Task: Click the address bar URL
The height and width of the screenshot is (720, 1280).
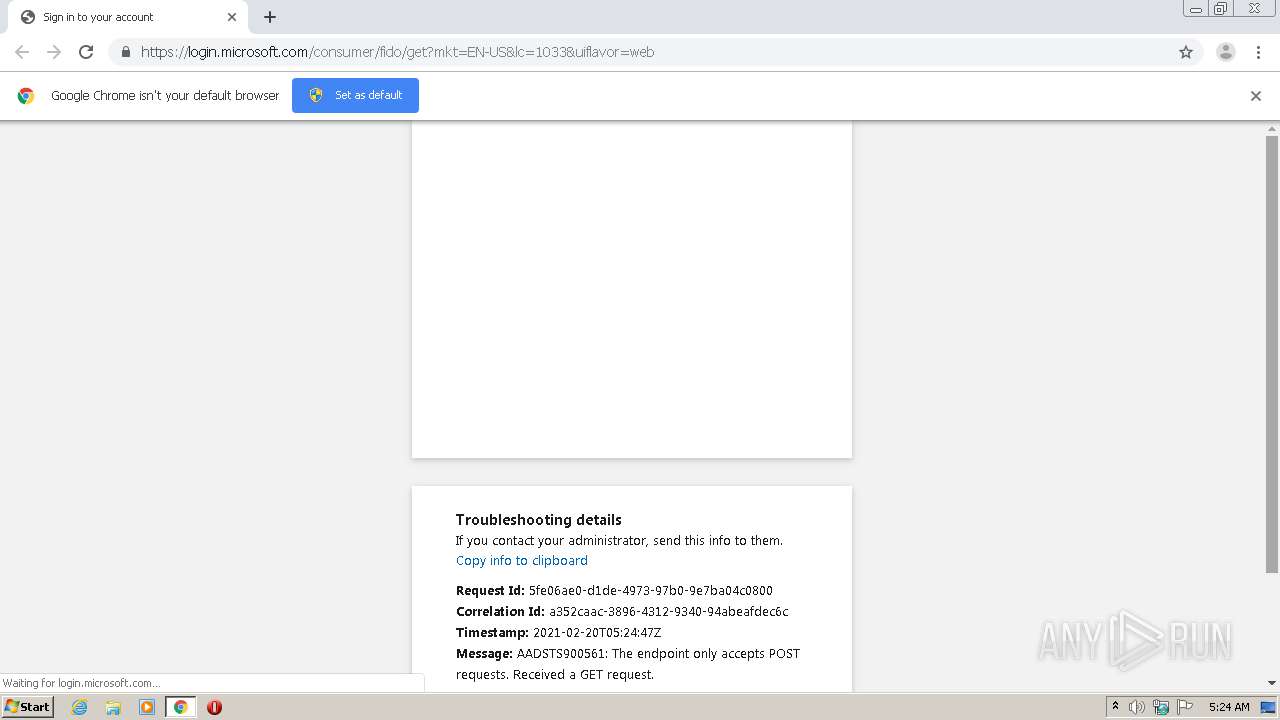Action: pyautogui.click(x=397, y=52)
